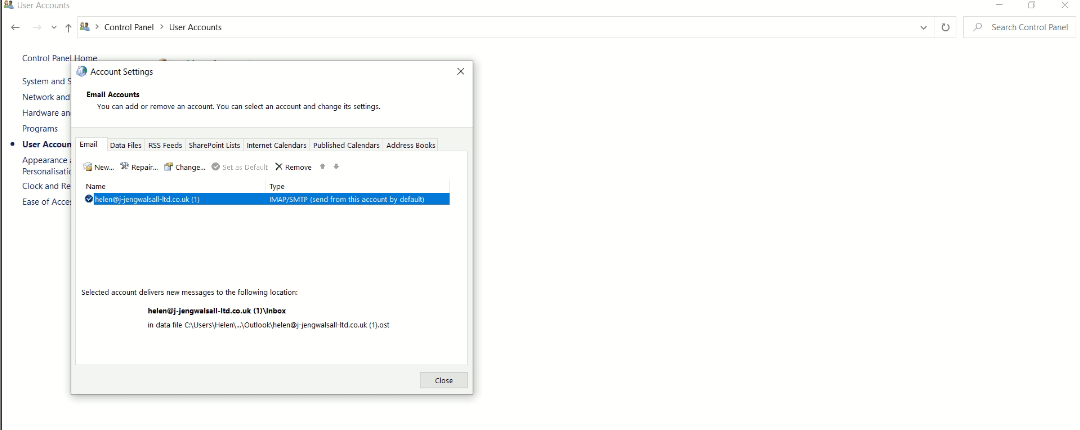Click the Repair account button
This screenshot has width=1080, height=430.
(139, 167)
